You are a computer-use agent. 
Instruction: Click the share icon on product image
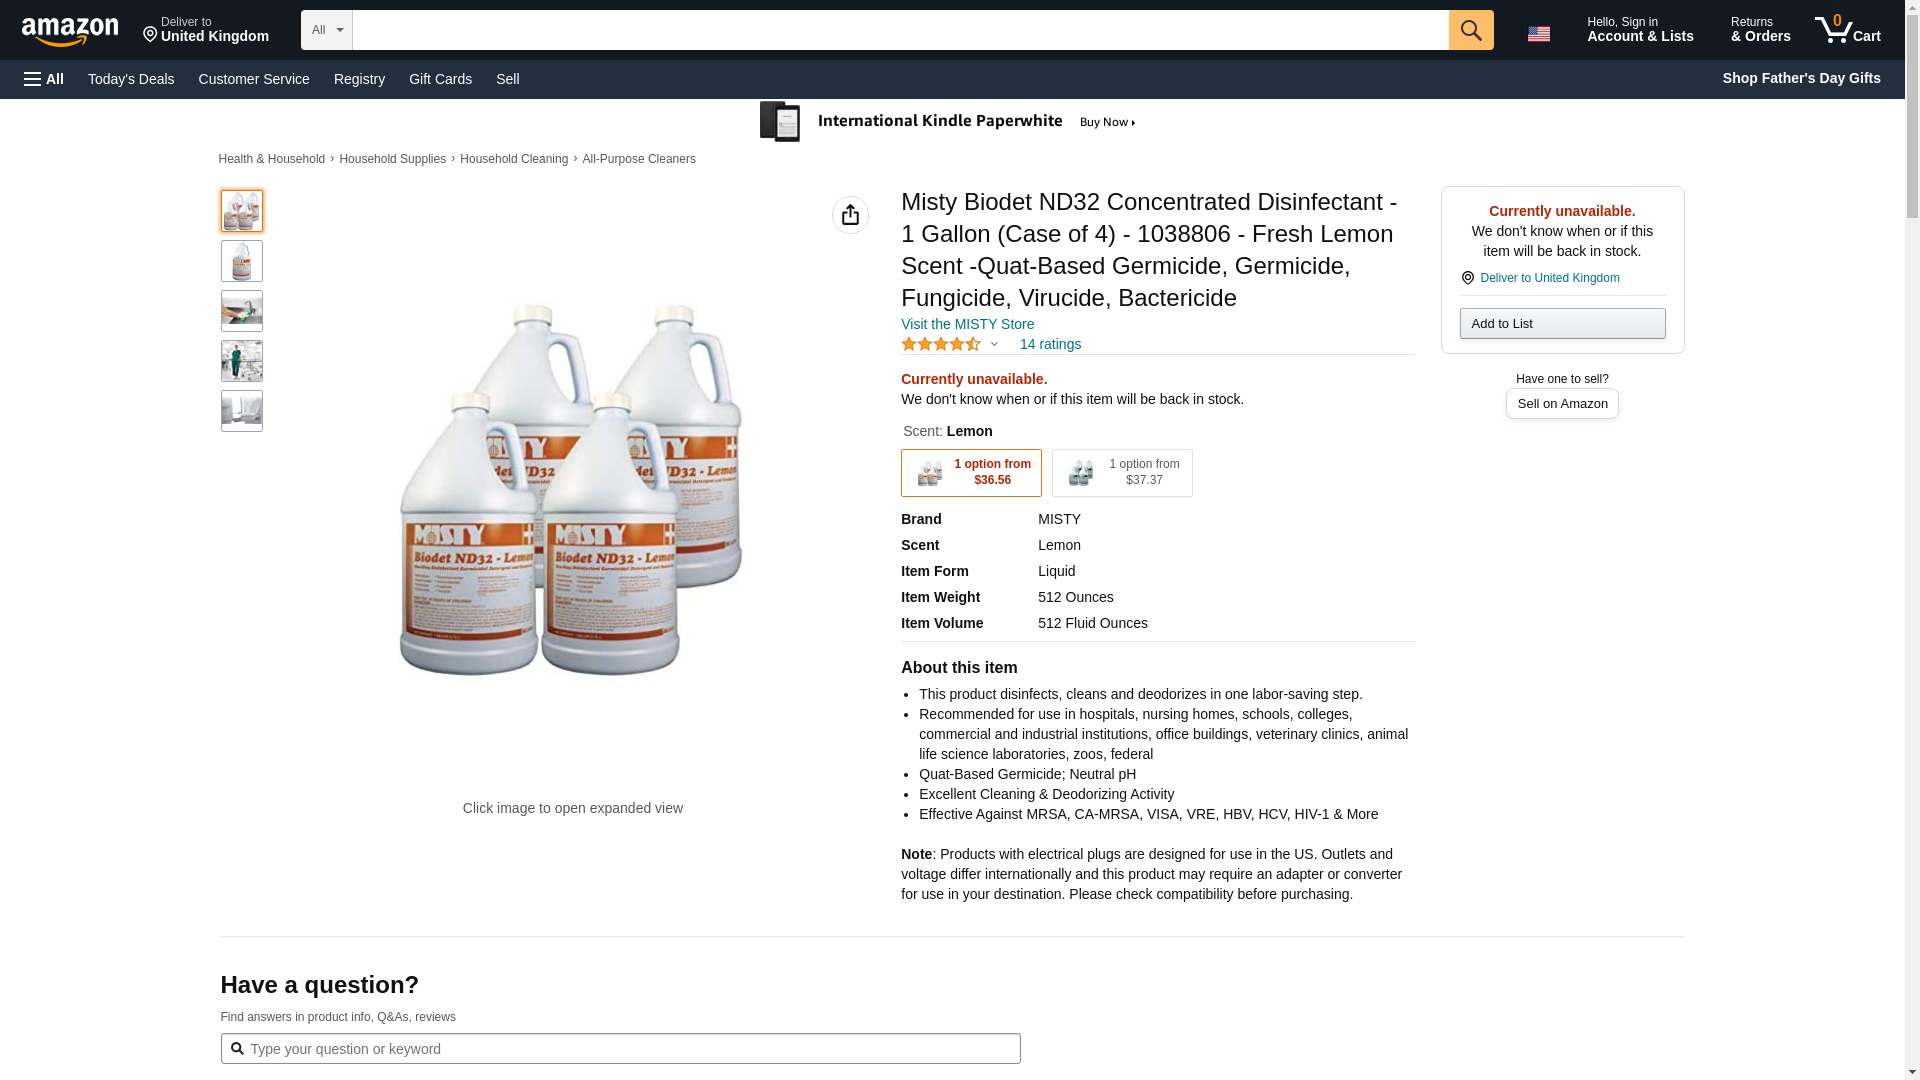click(850, 215)
